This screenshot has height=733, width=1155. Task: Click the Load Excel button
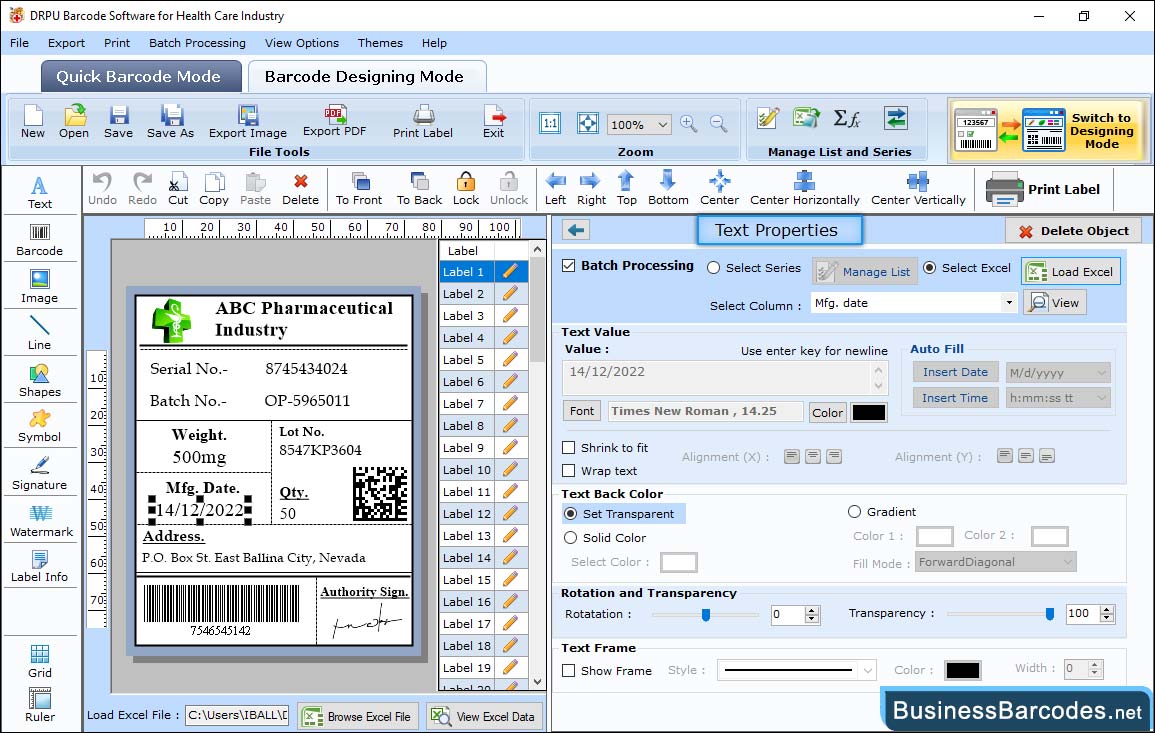pos(1071,271)
